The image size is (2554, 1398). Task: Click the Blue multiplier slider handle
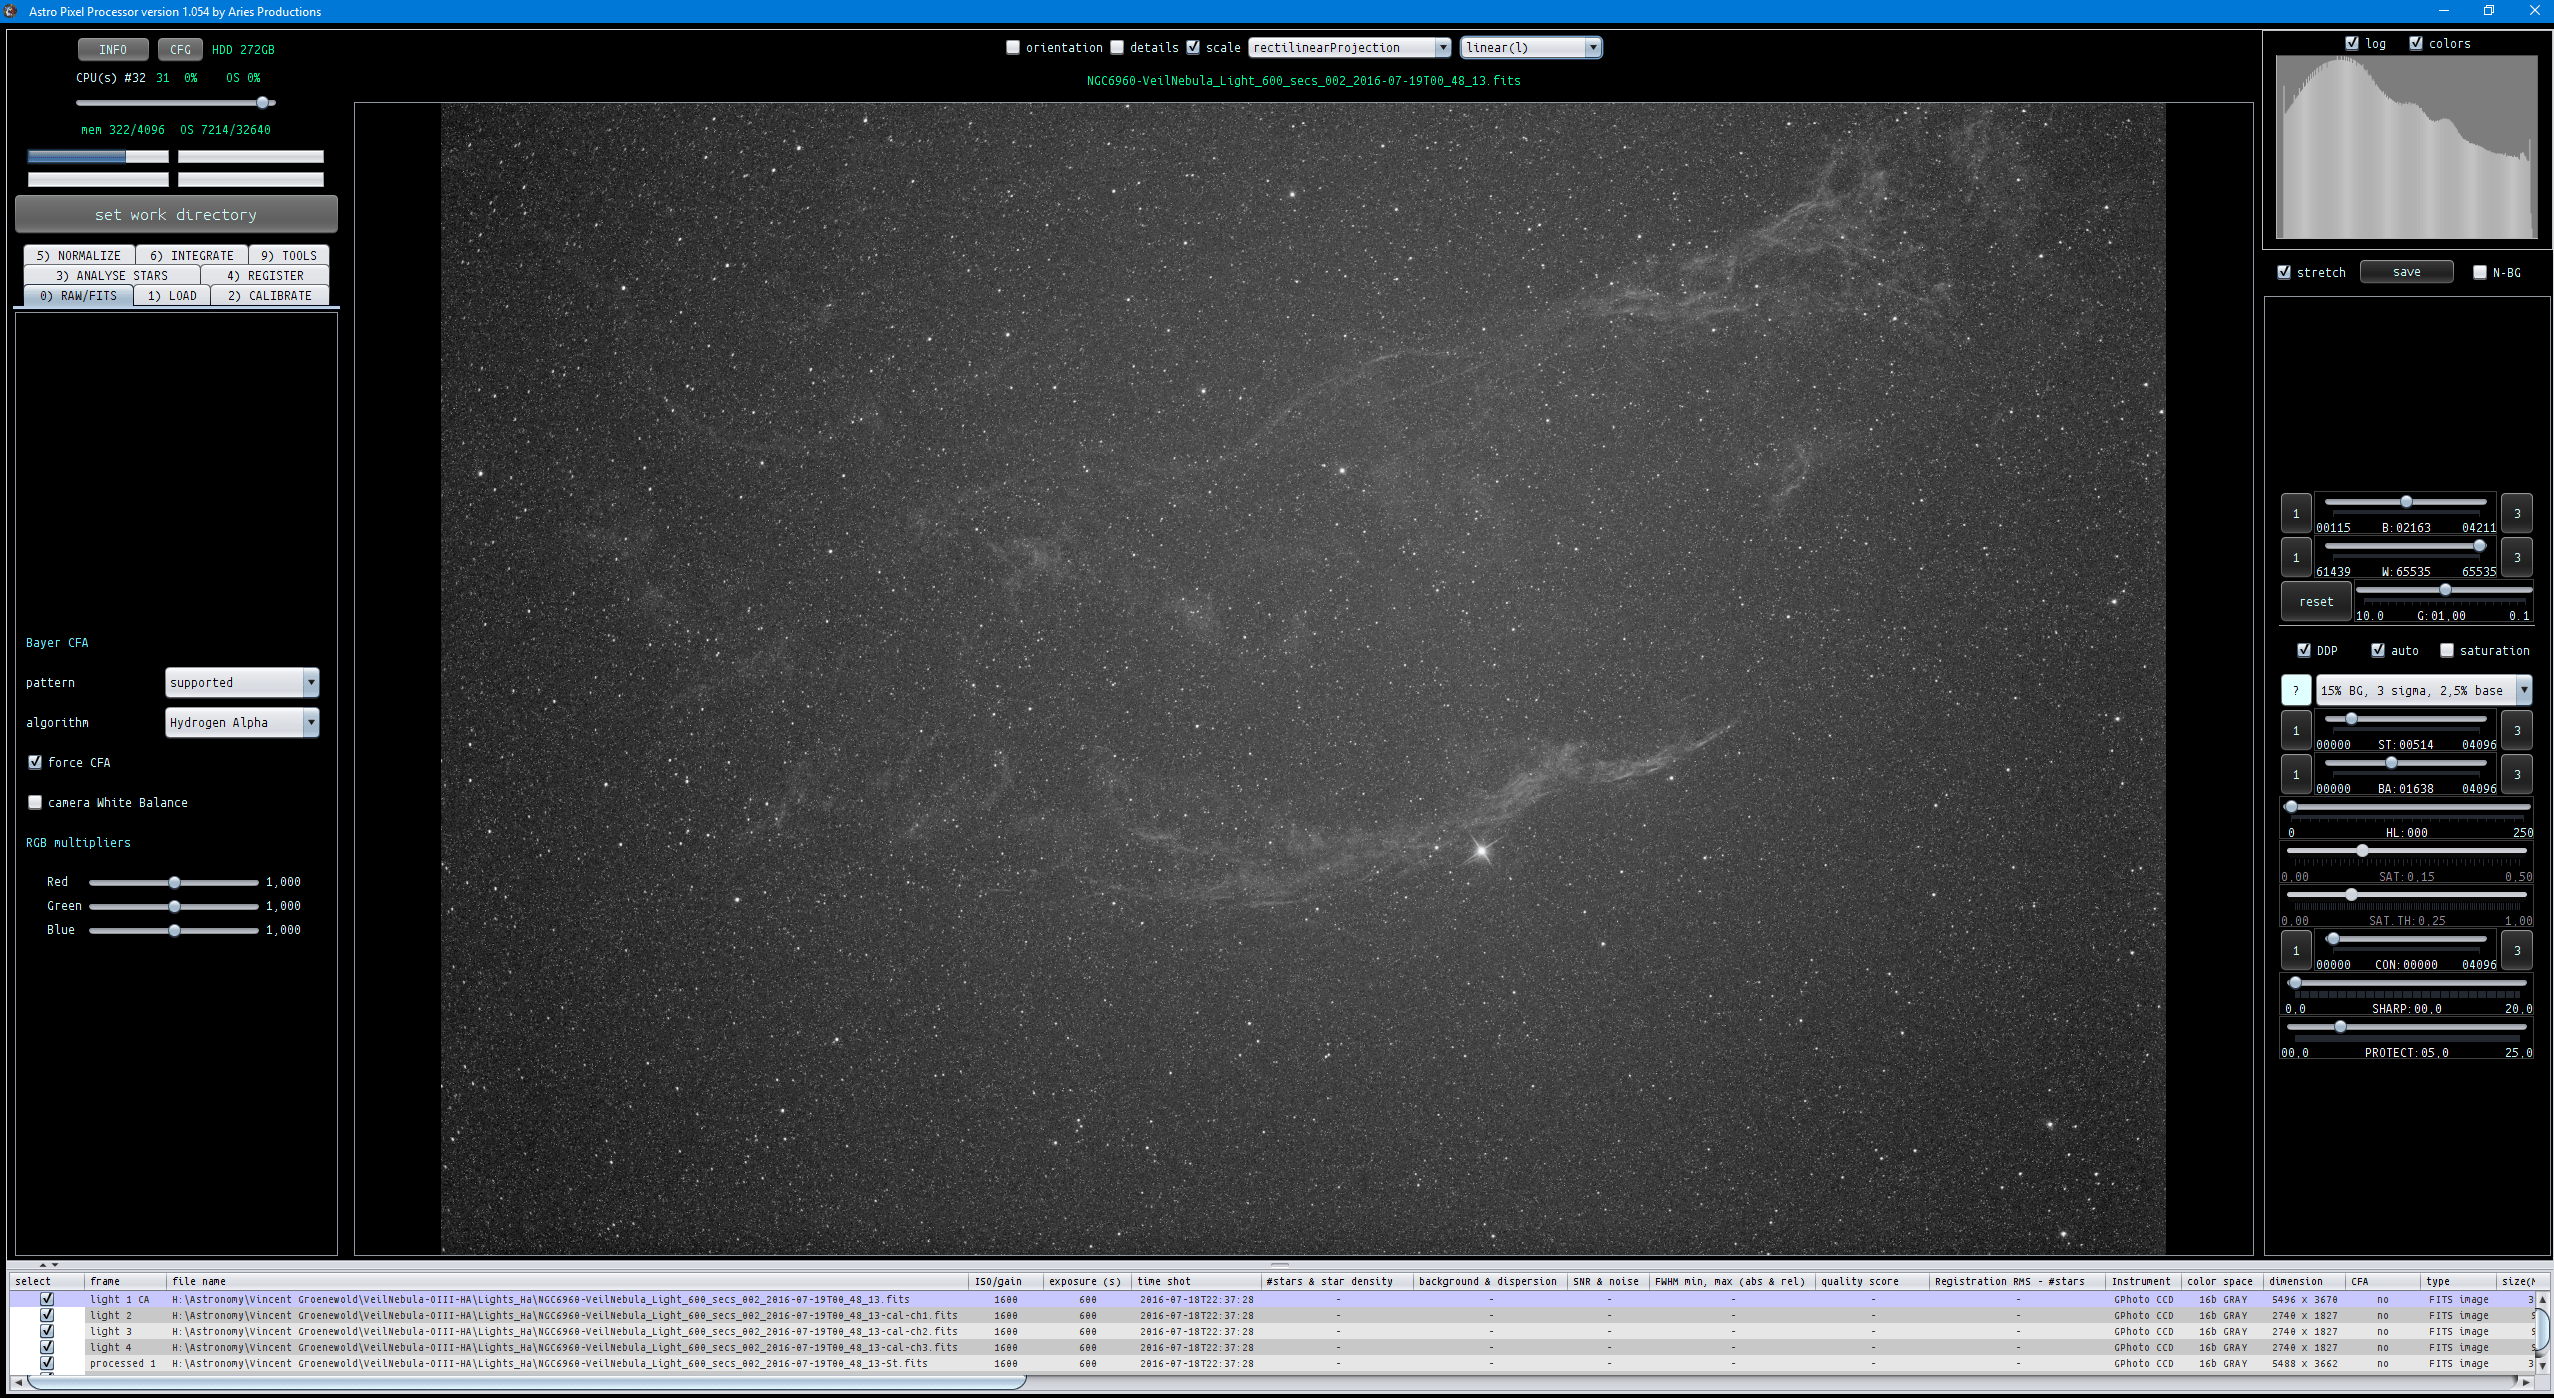tap(174, 930)
